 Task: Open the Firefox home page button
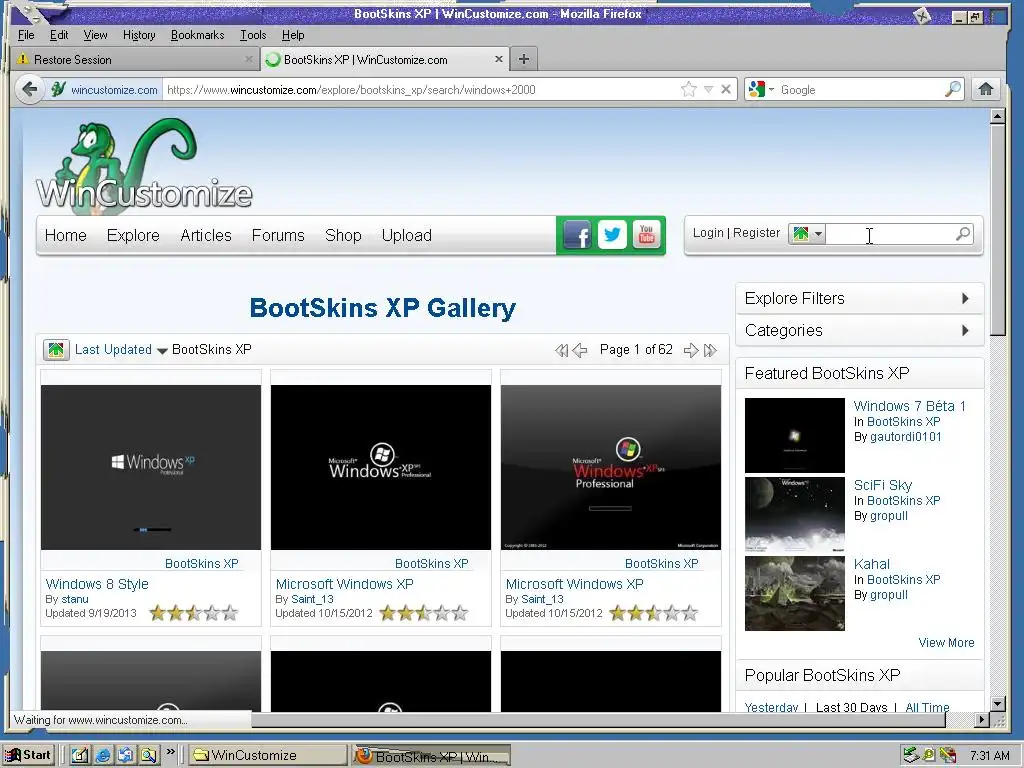tap(985, 89)
